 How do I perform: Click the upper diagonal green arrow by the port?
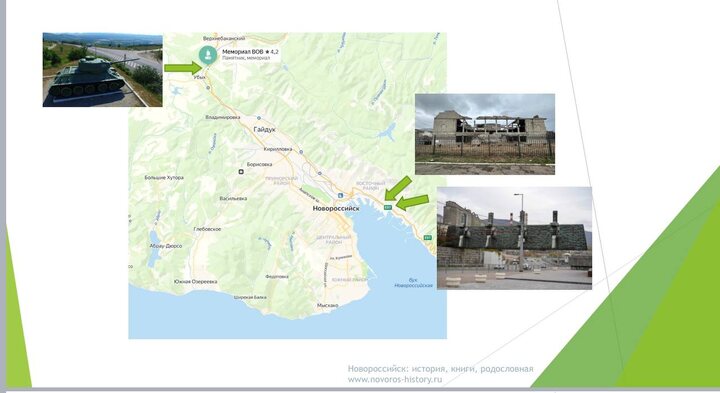click(x=398, y=188)
